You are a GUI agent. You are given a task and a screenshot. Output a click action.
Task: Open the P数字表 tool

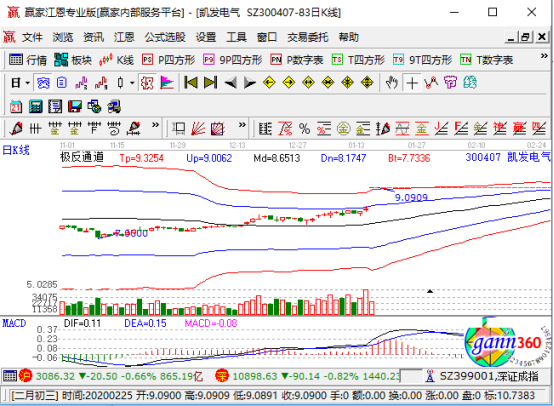coord(297,60)
